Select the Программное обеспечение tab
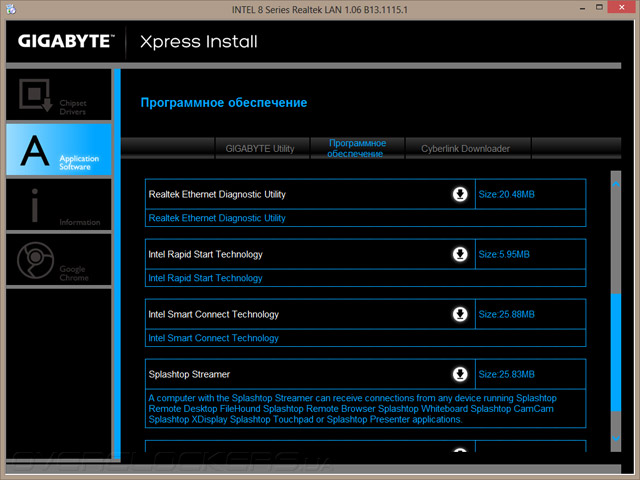 point(357,149)
